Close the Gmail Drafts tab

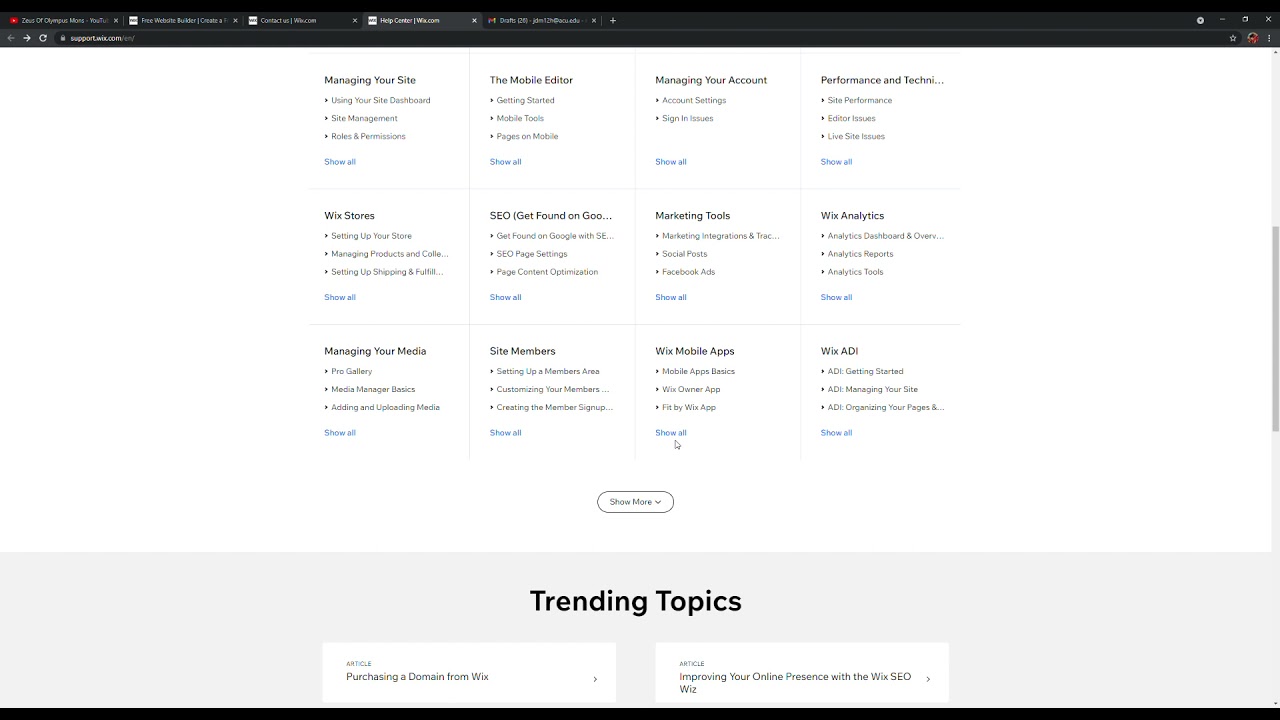[x=593, y=20]
